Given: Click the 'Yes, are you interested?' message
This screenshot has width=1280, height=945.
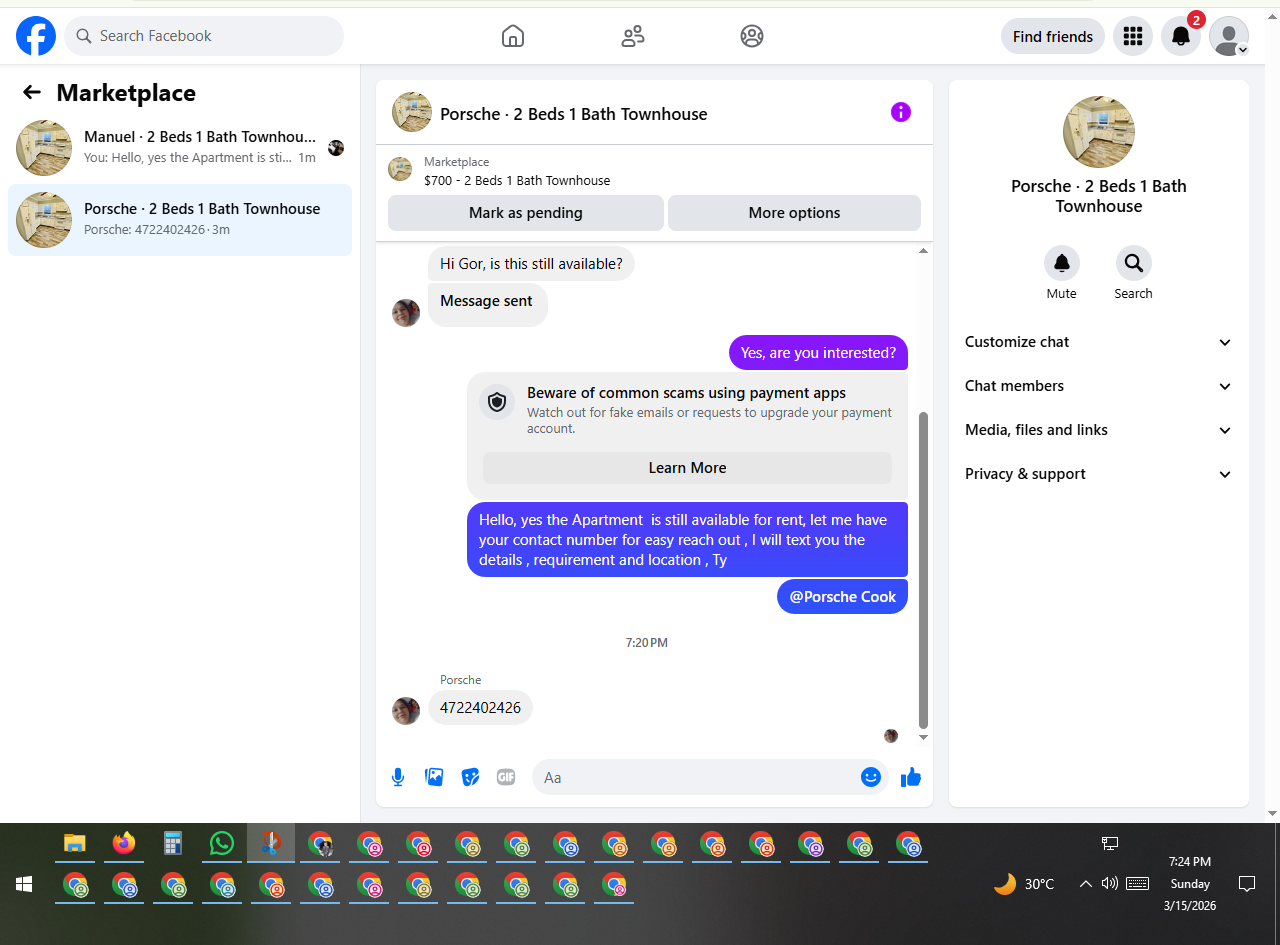Looking at the screenshot, I should pyautogui.click(x=818, y=353).
